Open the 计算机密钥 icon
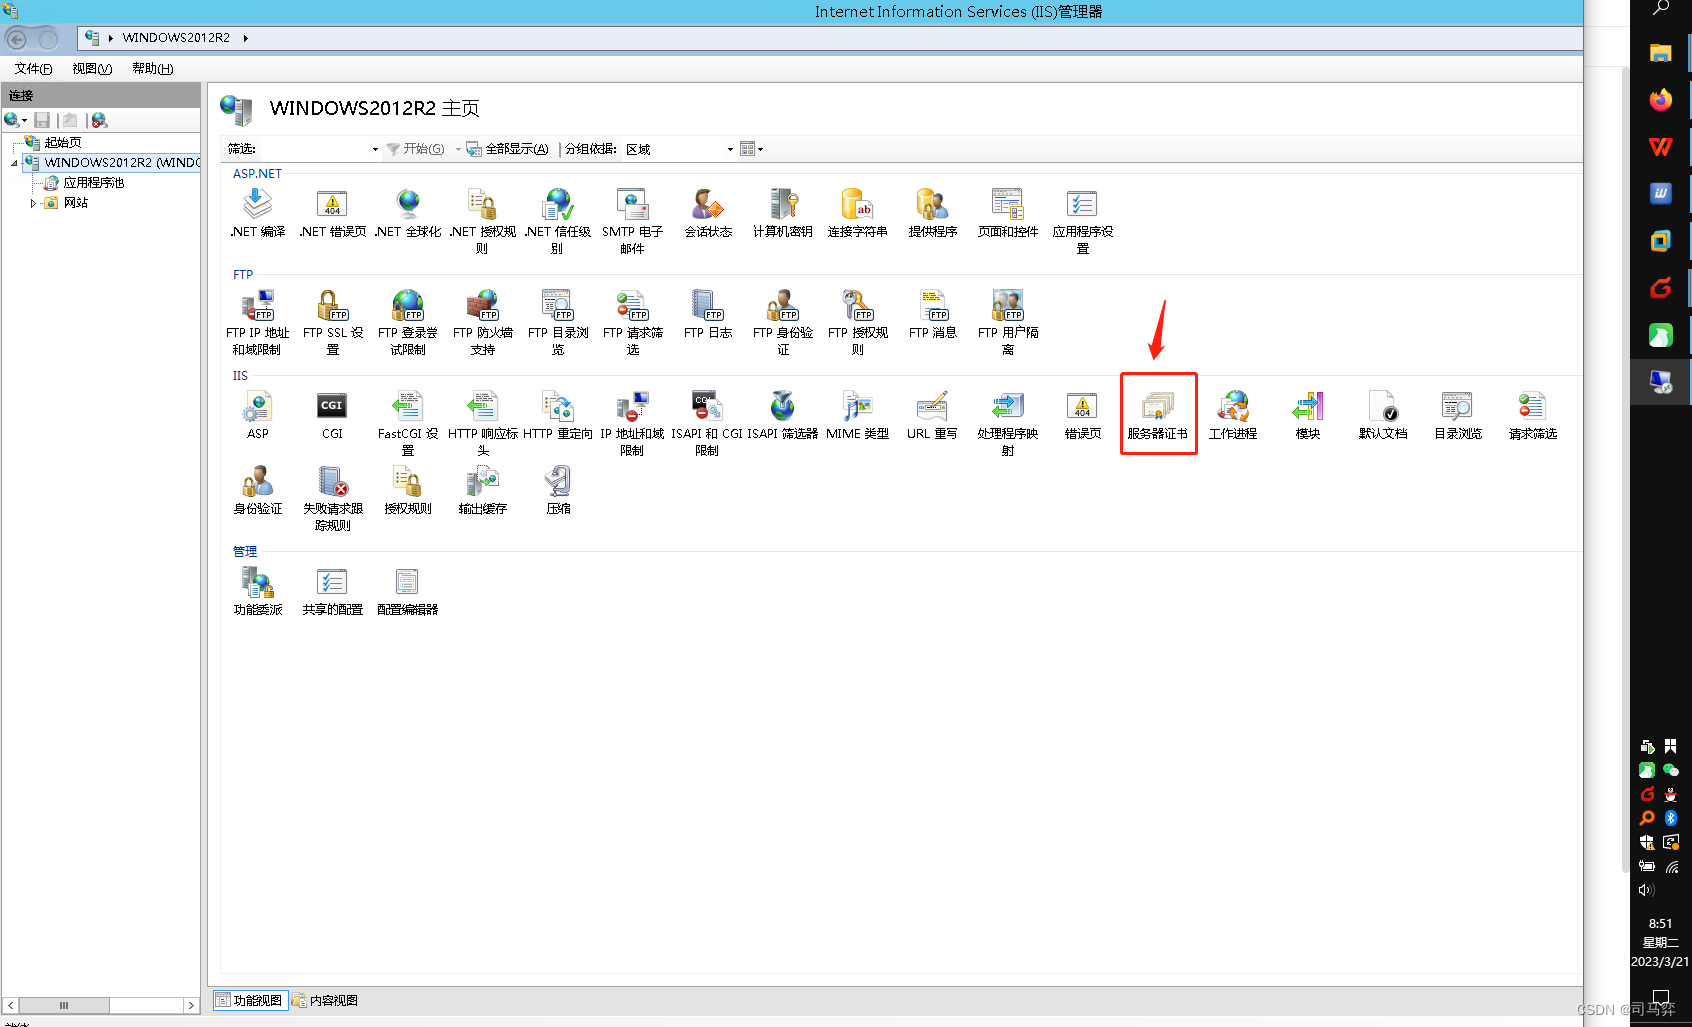This screenshot has height=1027, width=1692. tap(783, 213)
